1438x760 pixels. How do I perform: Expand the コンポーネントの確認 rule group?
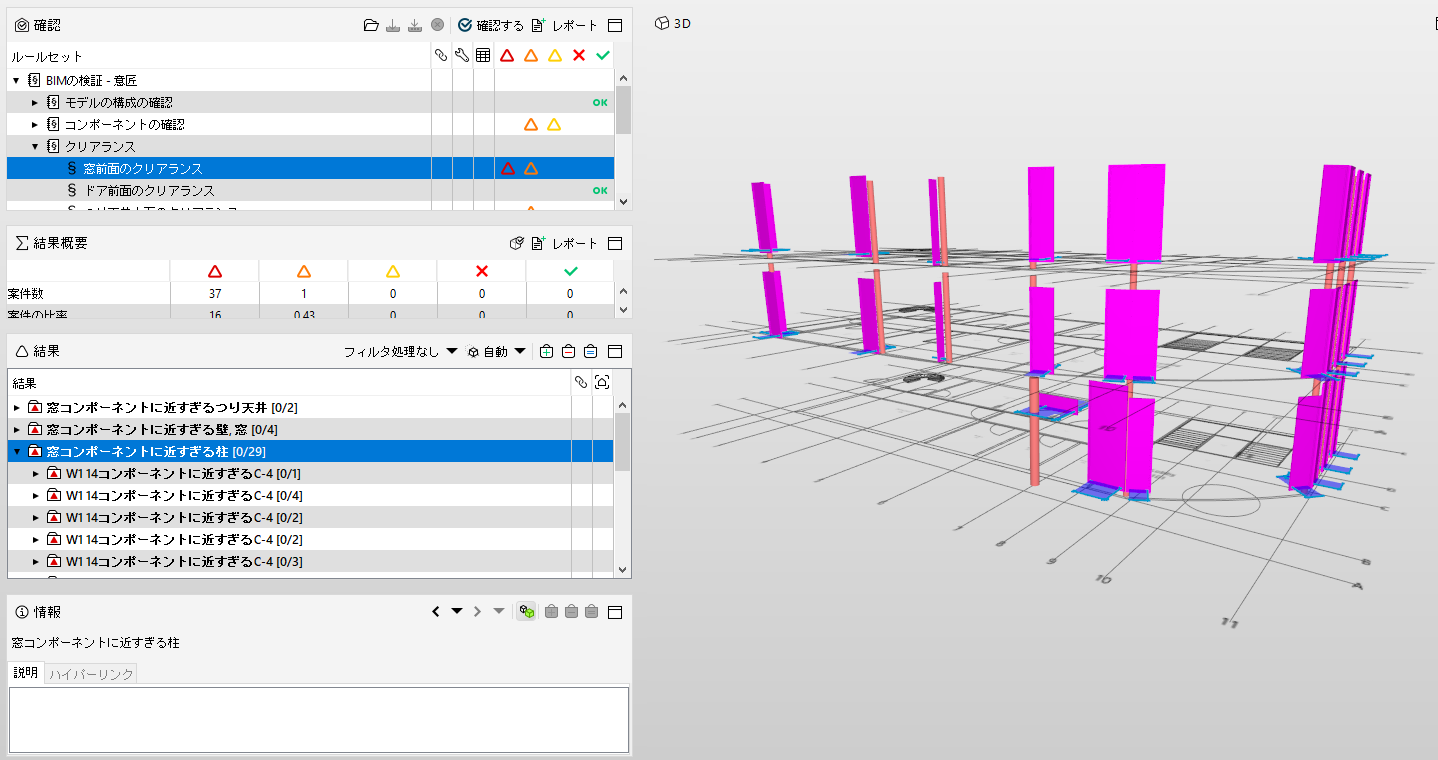35,124
